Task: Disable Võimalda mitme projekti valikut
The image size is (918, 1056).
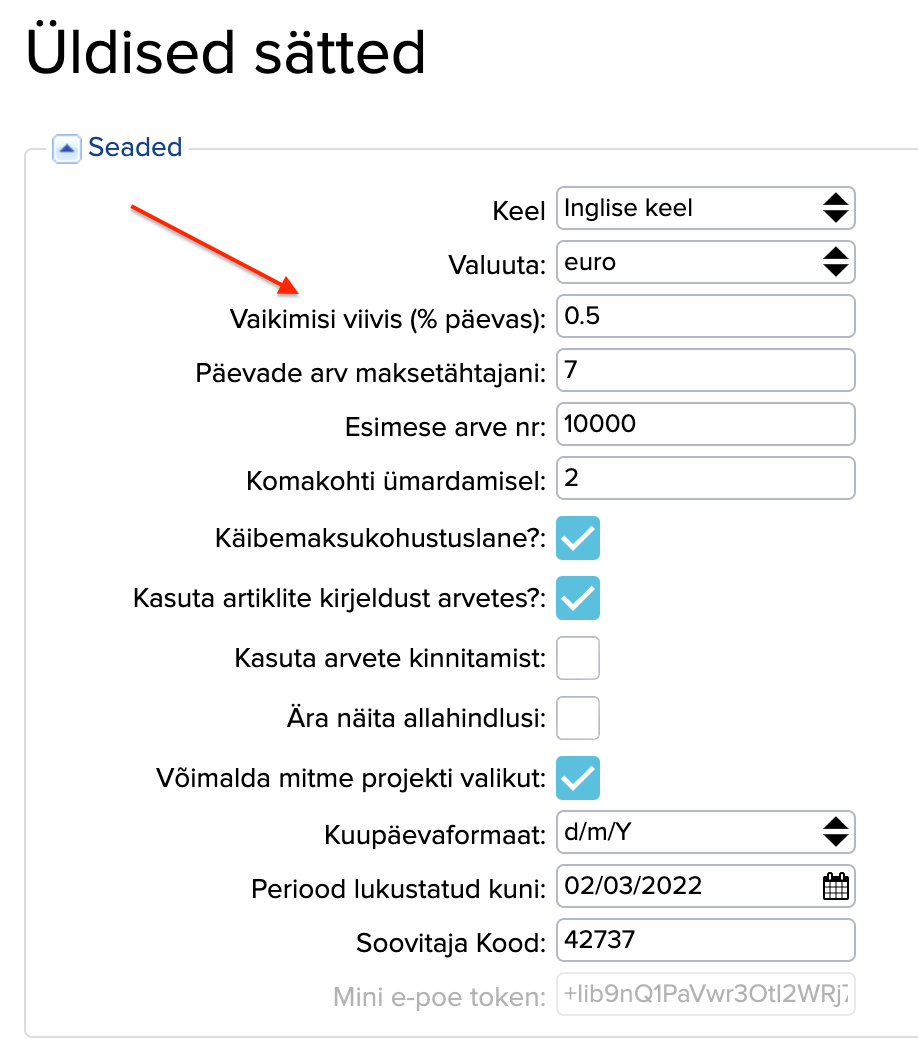Action: click(578, 778)
